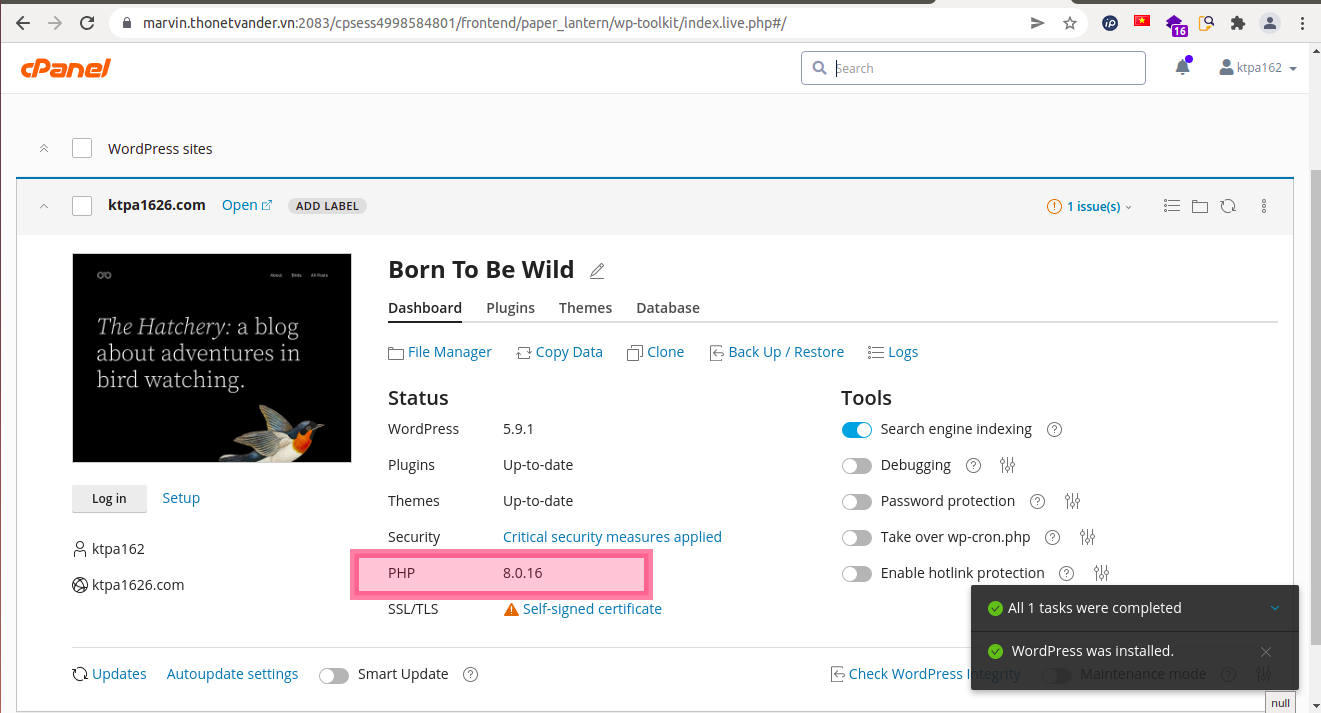Screen dimensions: 1321x713
Task: Open Copy Data tool
Action: coord(559,352)
